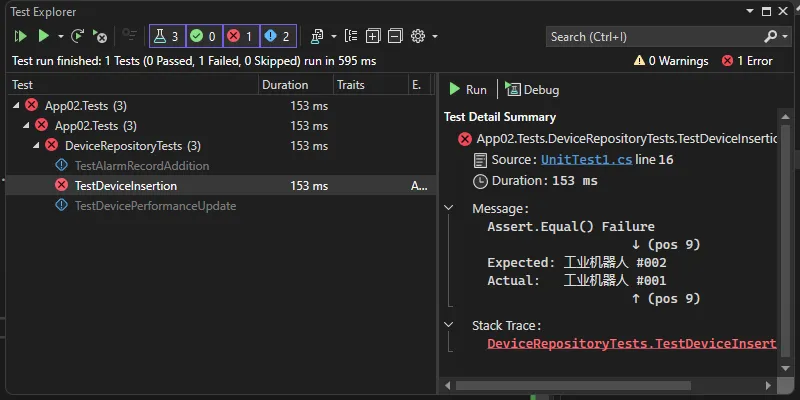Collapse the Message section in detail summary
Viewport: 800px width, 400px height.
(x=447, y=209)
